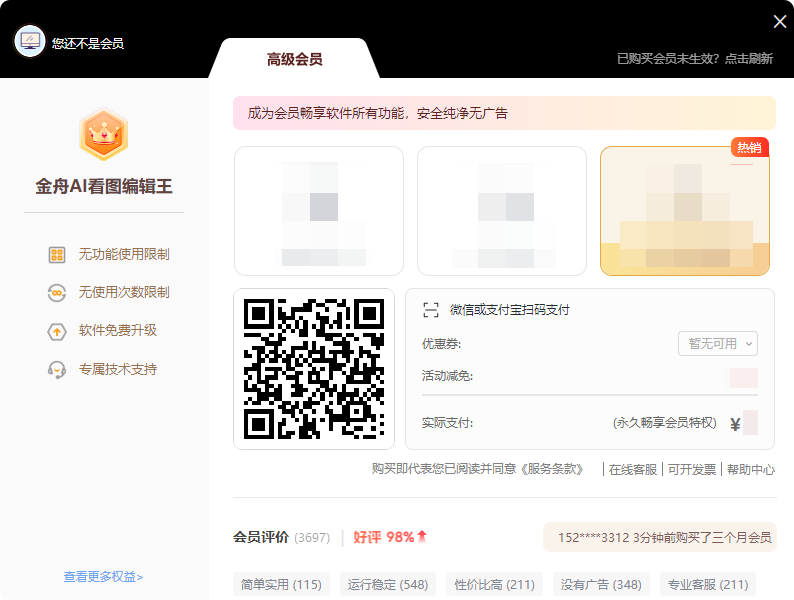Click the 永久畅享会员特权 note
This screenshot has height=600, width=794.
(x=665, y=423)
